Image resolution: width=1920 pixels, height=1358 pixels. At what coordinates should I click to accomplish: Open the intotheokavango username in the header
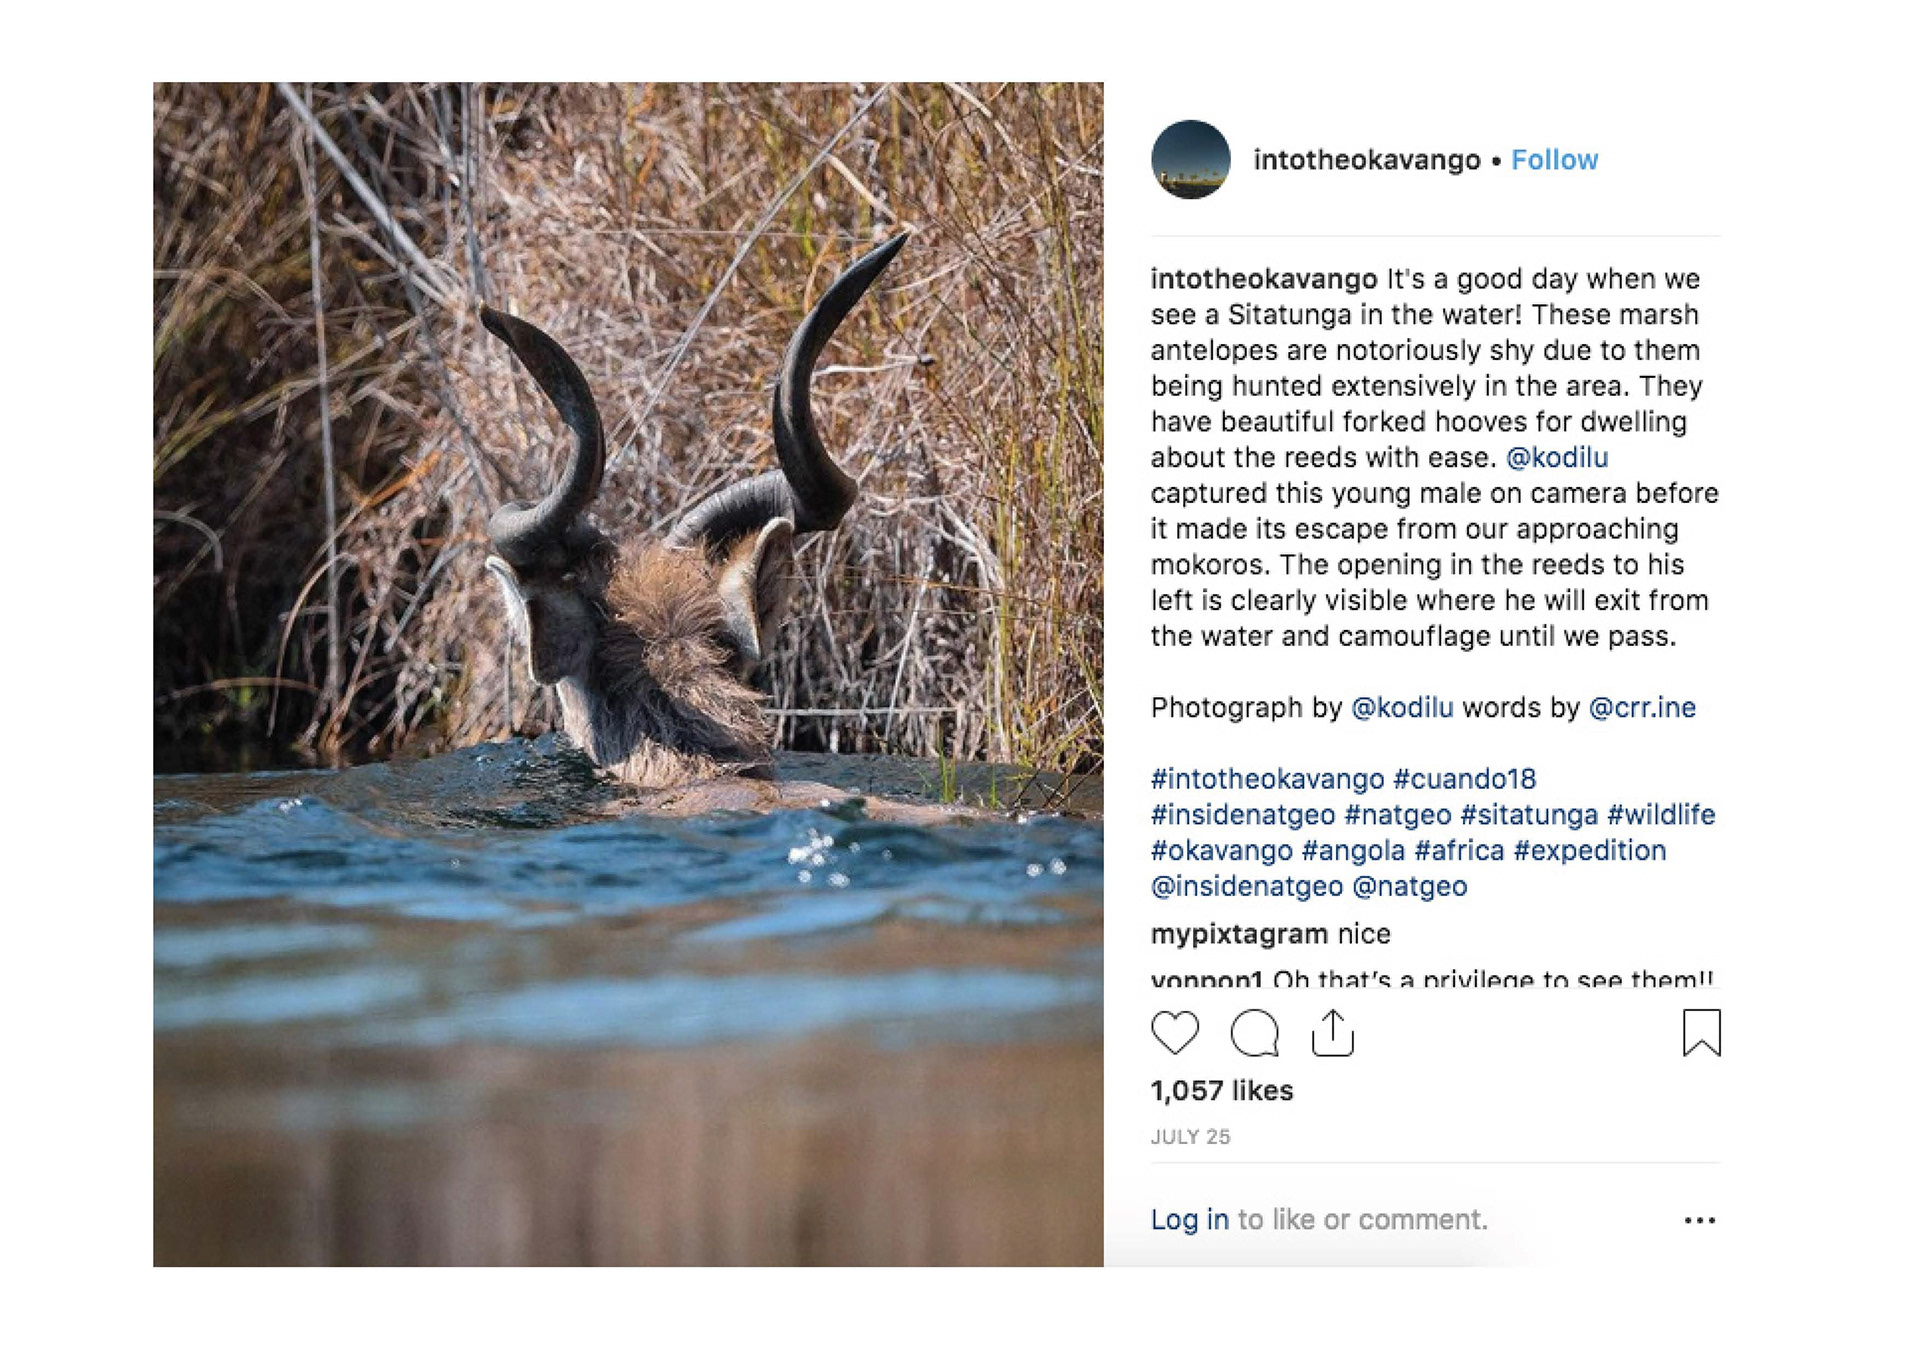tap(1366, 160)
